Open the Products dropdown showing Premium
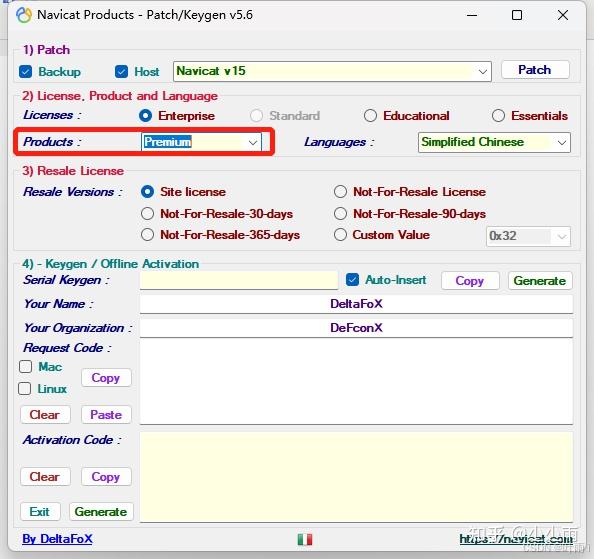Image resolution: width=594 pixels, height=559 pixels. click(201, 142)
